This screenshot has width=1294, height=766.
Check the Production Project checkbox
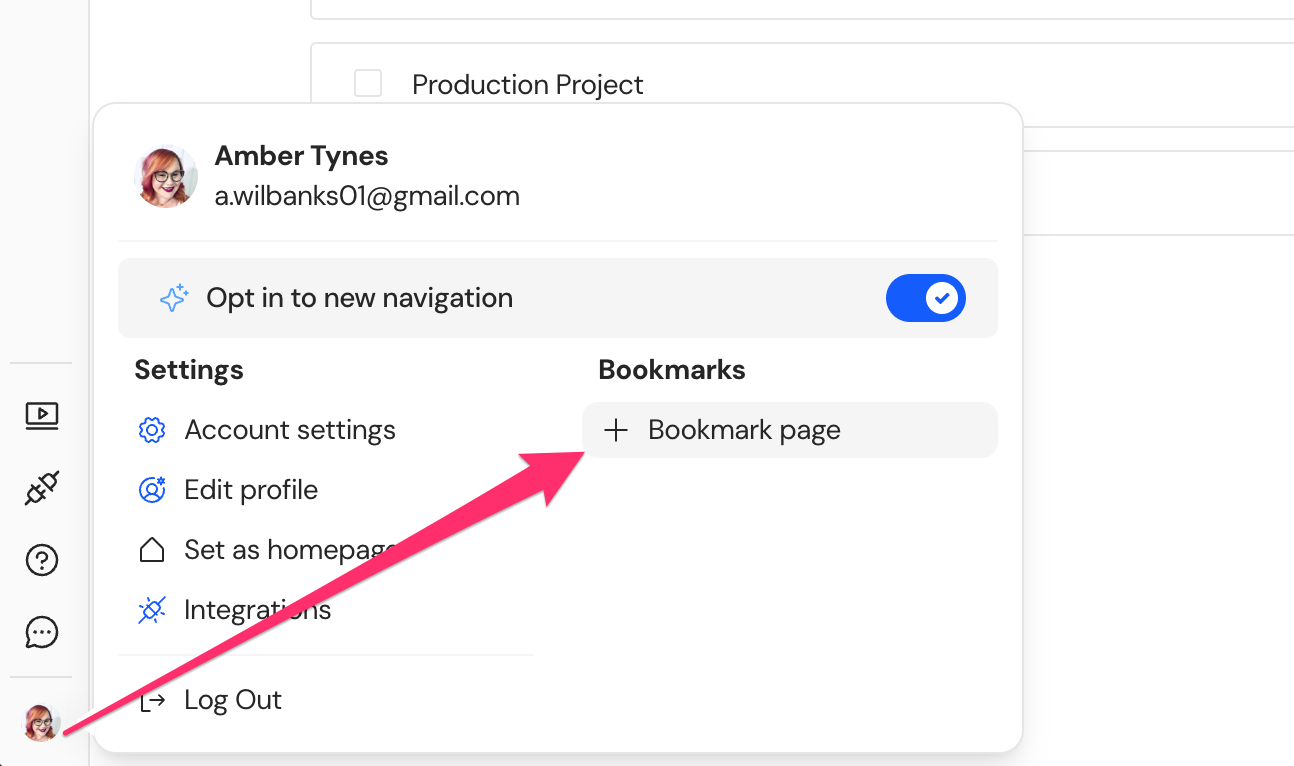(368, 83)
